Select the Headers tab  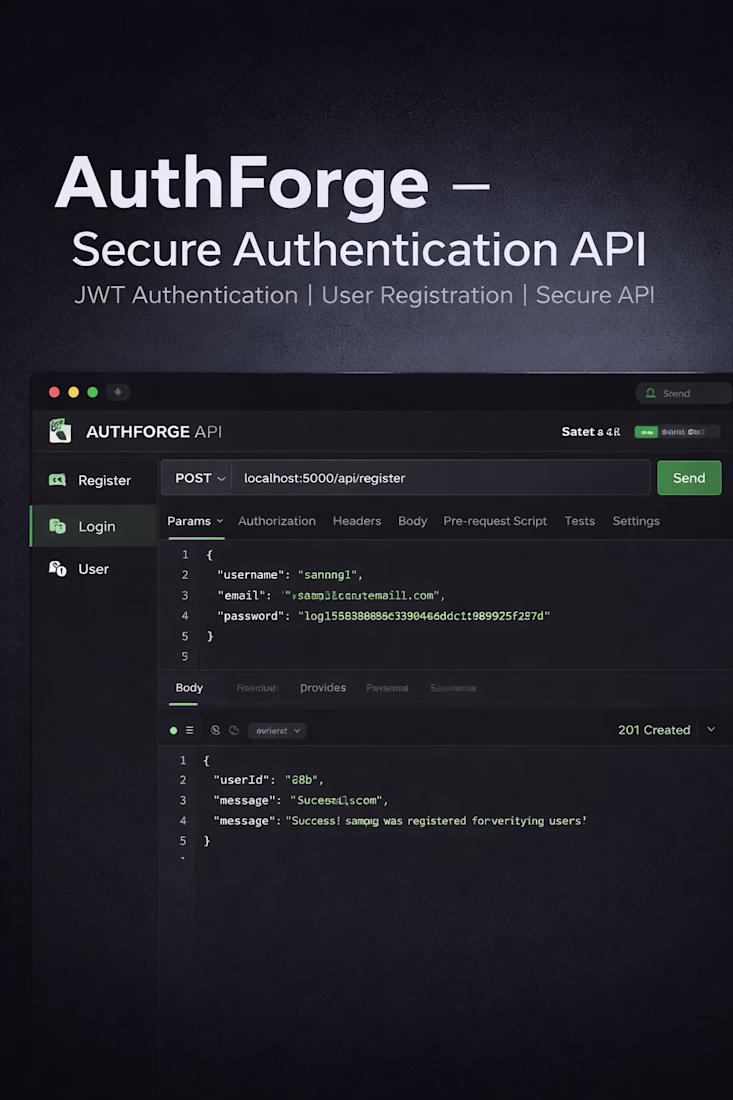(357, 521)
